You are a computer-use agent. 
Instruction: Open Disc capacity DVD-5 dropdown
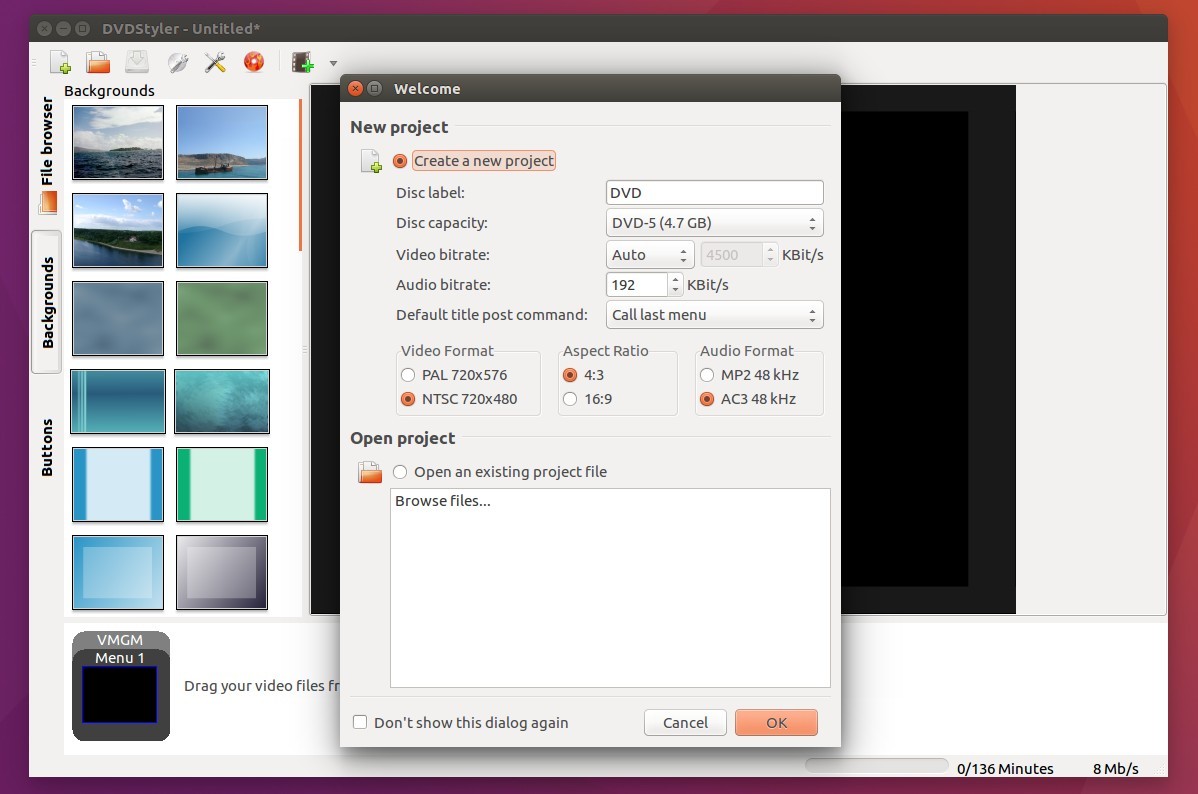[714, 223]
